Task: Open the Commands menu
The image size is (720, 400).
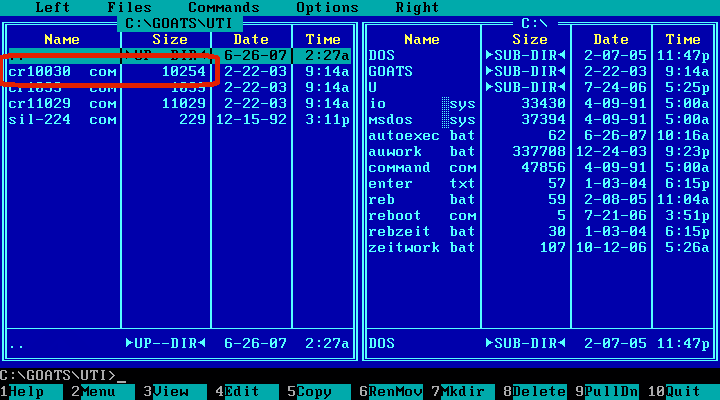Action: (x=224, y=8)
